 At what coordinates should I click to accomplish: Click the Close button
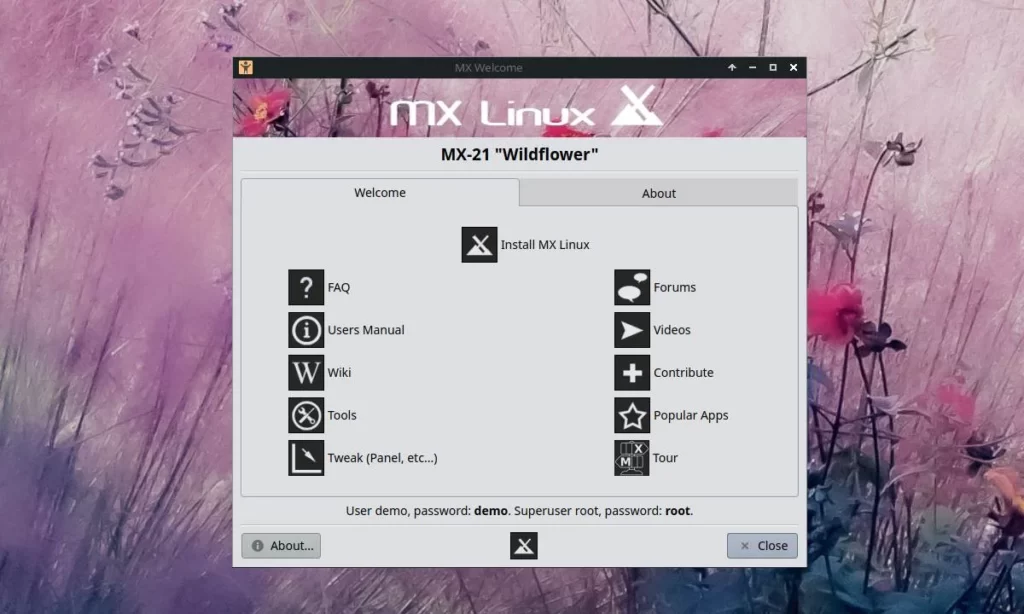coord(762,546)
